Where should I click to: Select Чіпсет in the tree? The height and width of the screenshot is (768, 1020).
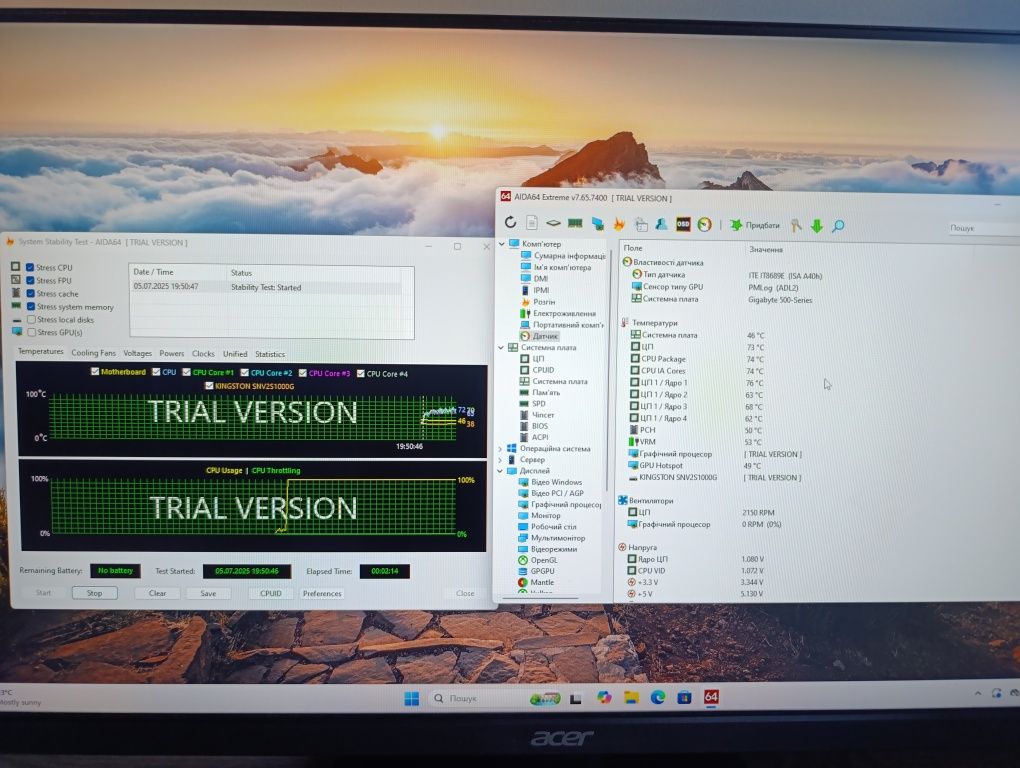pos(537,415)
